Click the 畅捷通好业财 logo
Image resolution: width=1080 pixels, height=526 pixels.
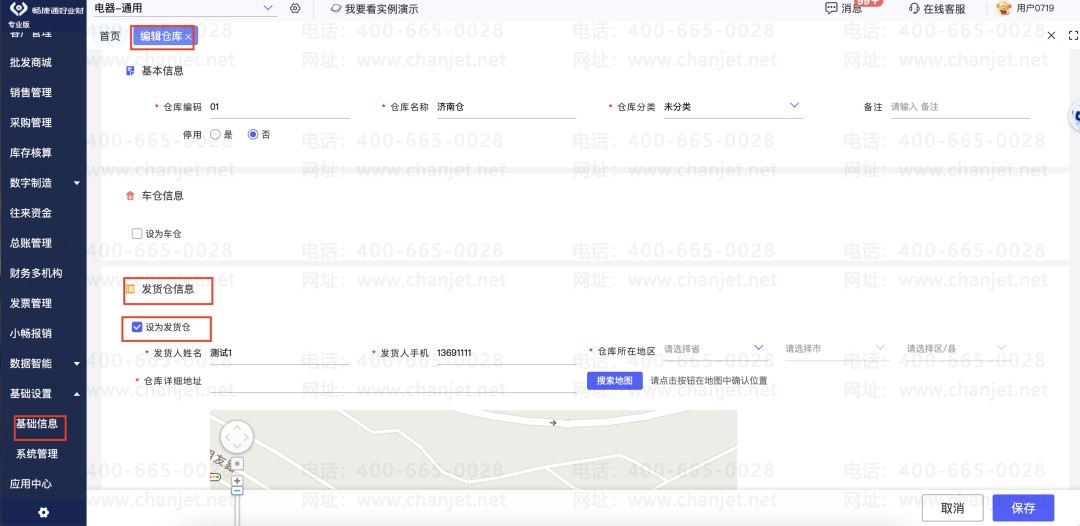pyautogui.click(x=47, y=10)
